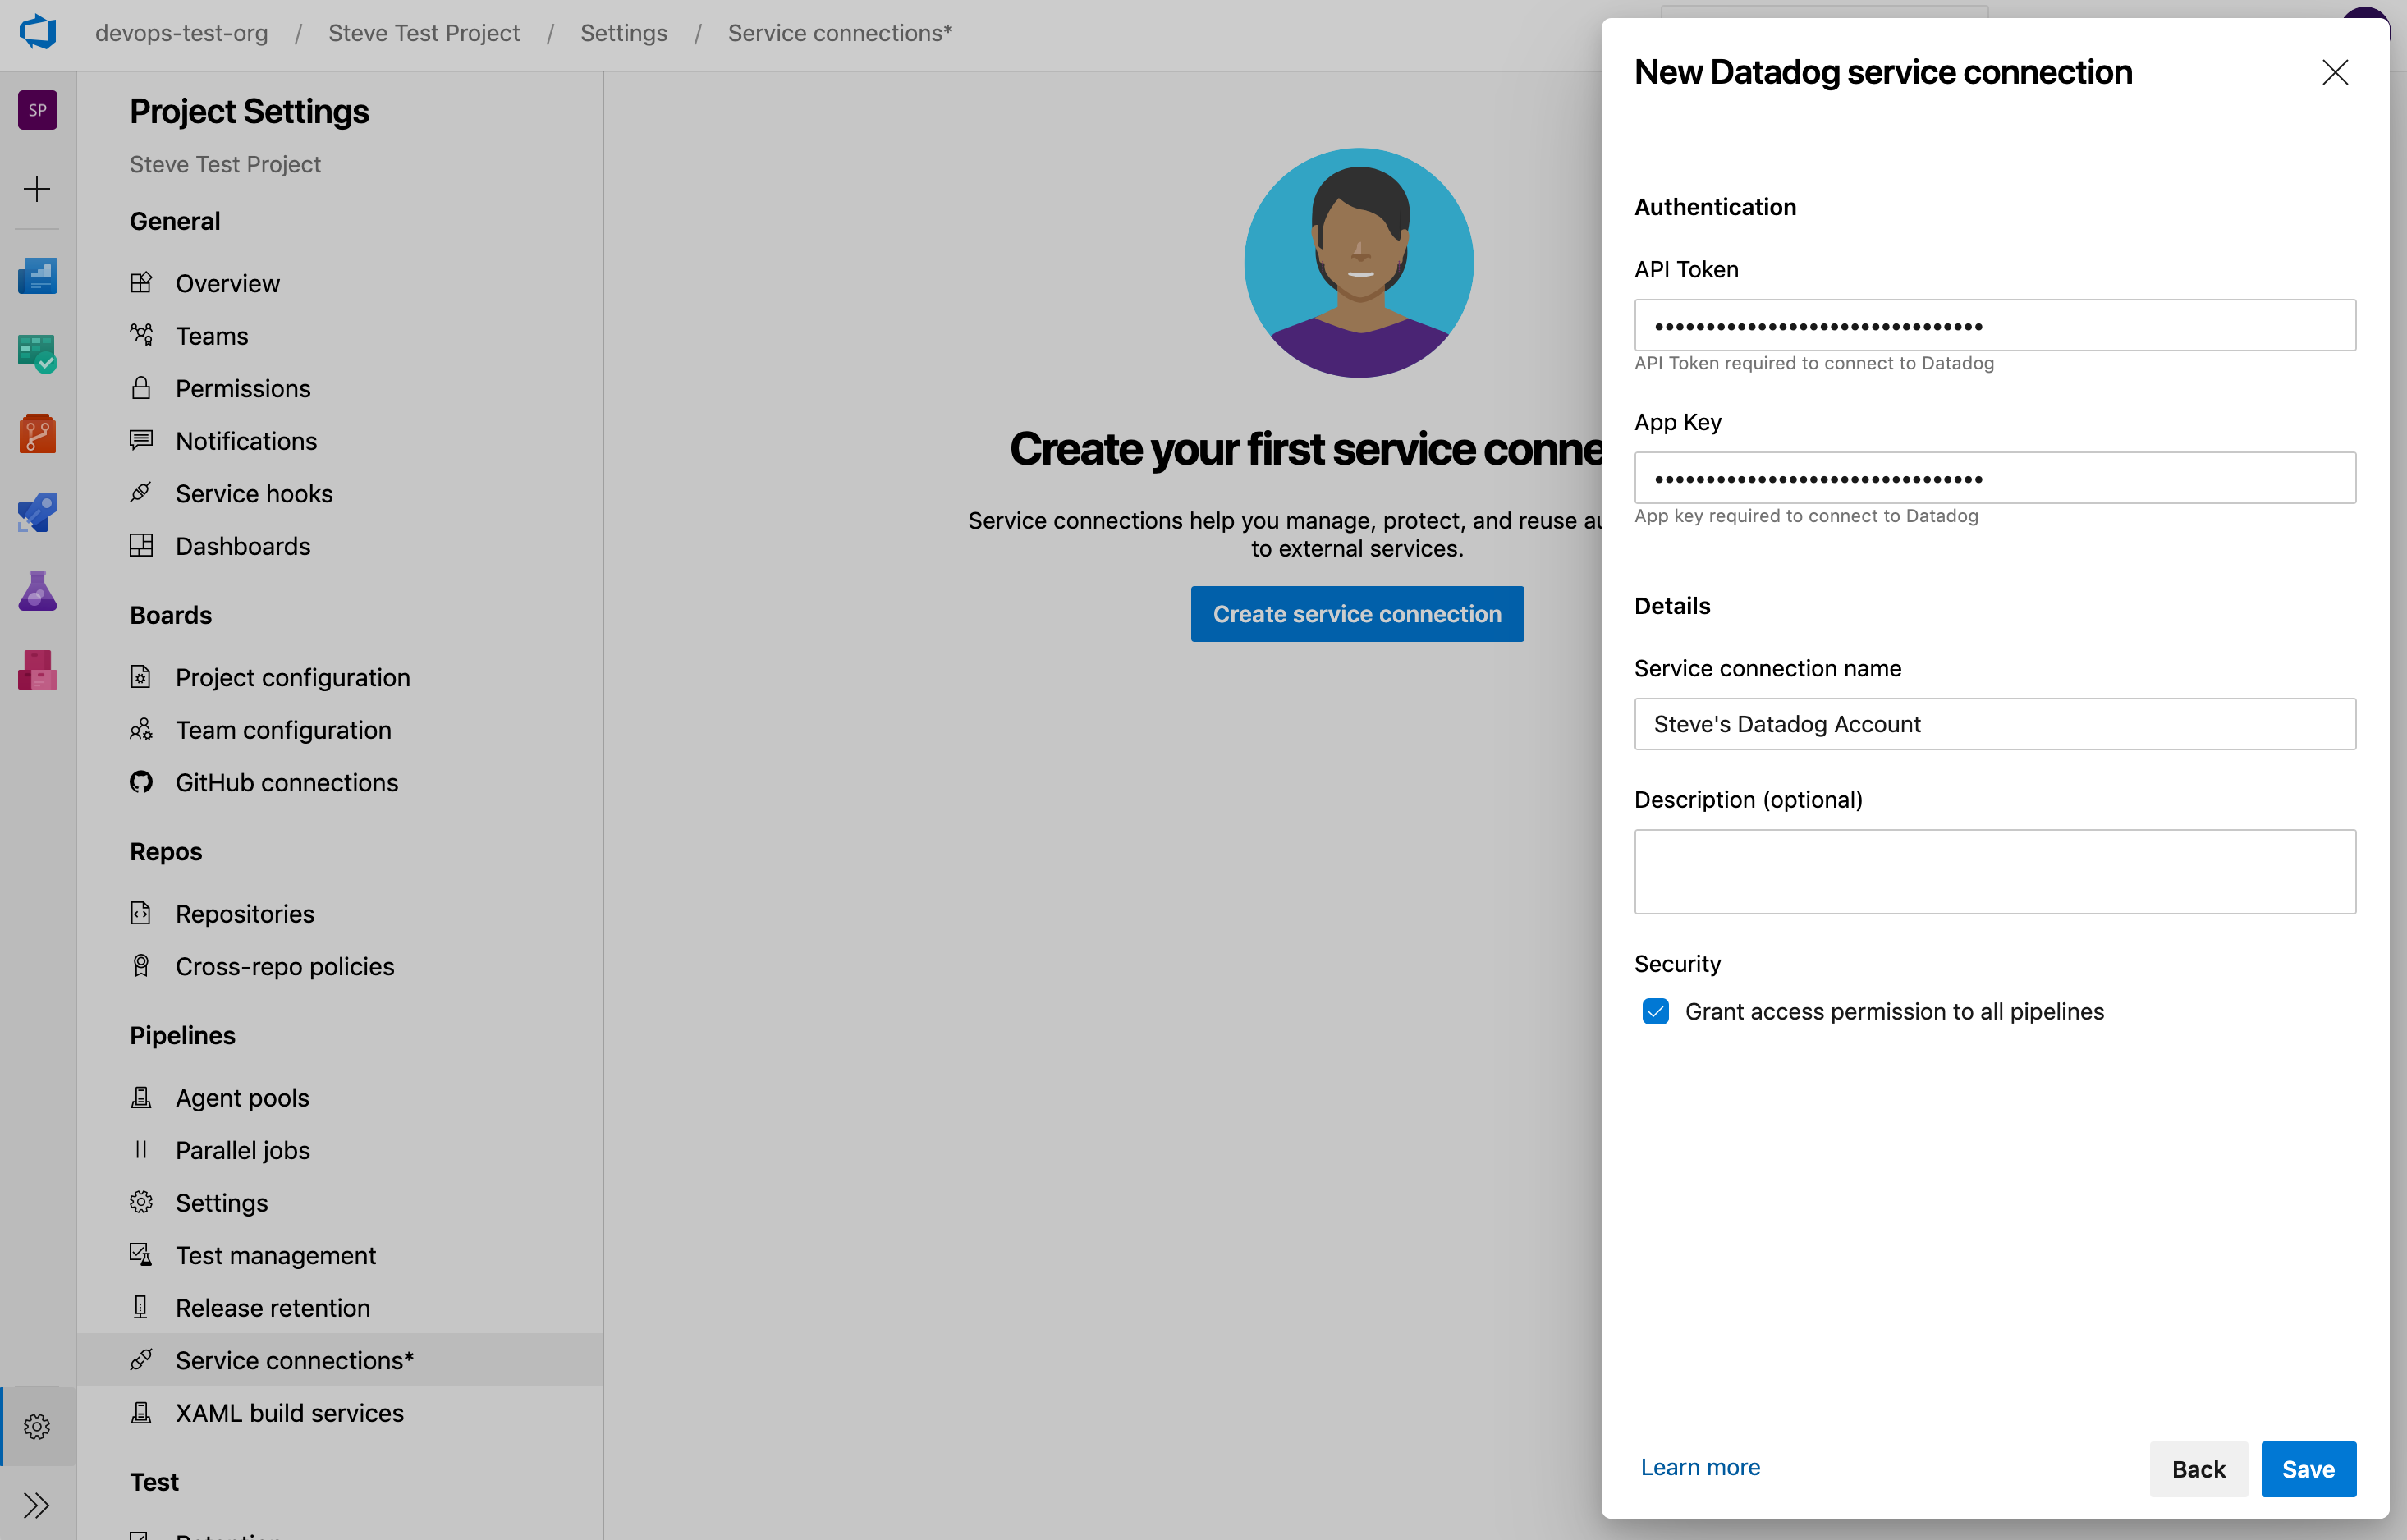Select the SP project avatar

tap(37, 110)
